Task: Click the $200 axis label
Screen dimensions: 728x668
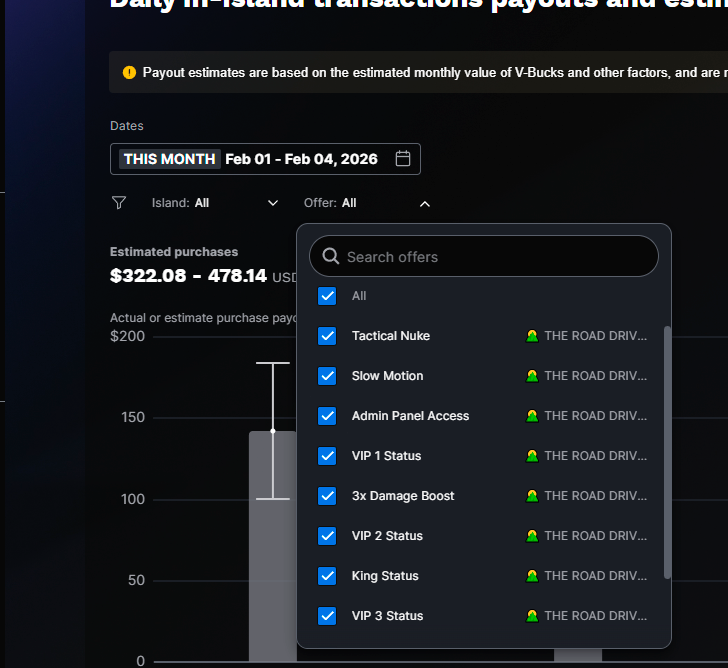Action: coord(127,336)
